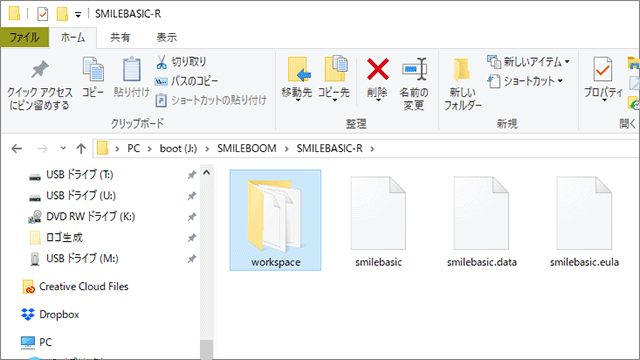
Task: Paste shortcut (ショートカットの貼り付け)
Action: coord(211,100)
